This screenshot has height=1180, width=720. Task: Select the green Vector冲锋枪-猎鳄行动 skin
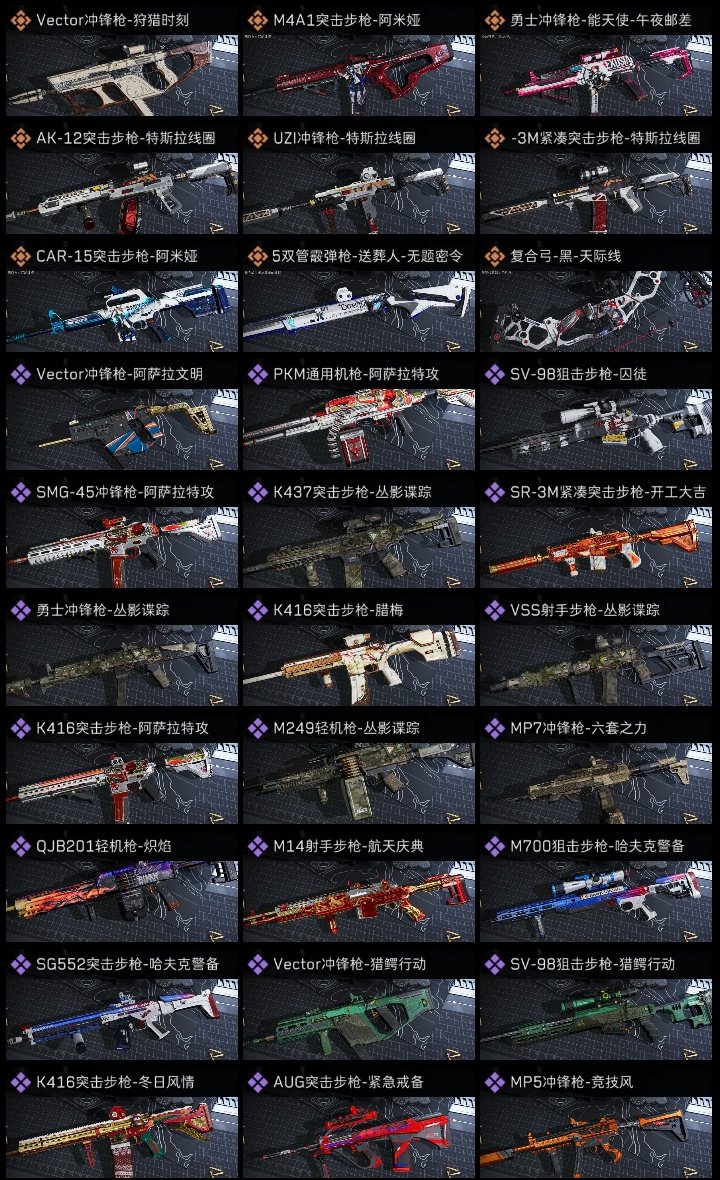tap(359, 1019)
